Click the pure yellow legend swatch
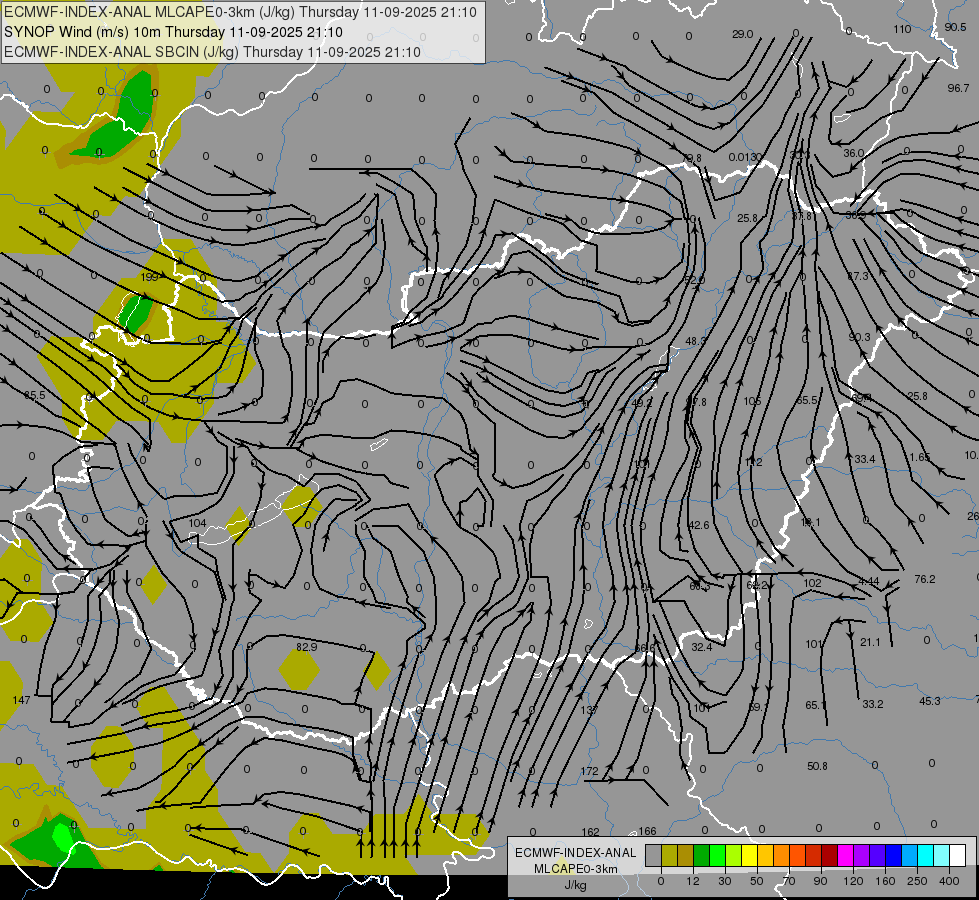The height and width of the screenshot is (900, 979). coord(750,855)
